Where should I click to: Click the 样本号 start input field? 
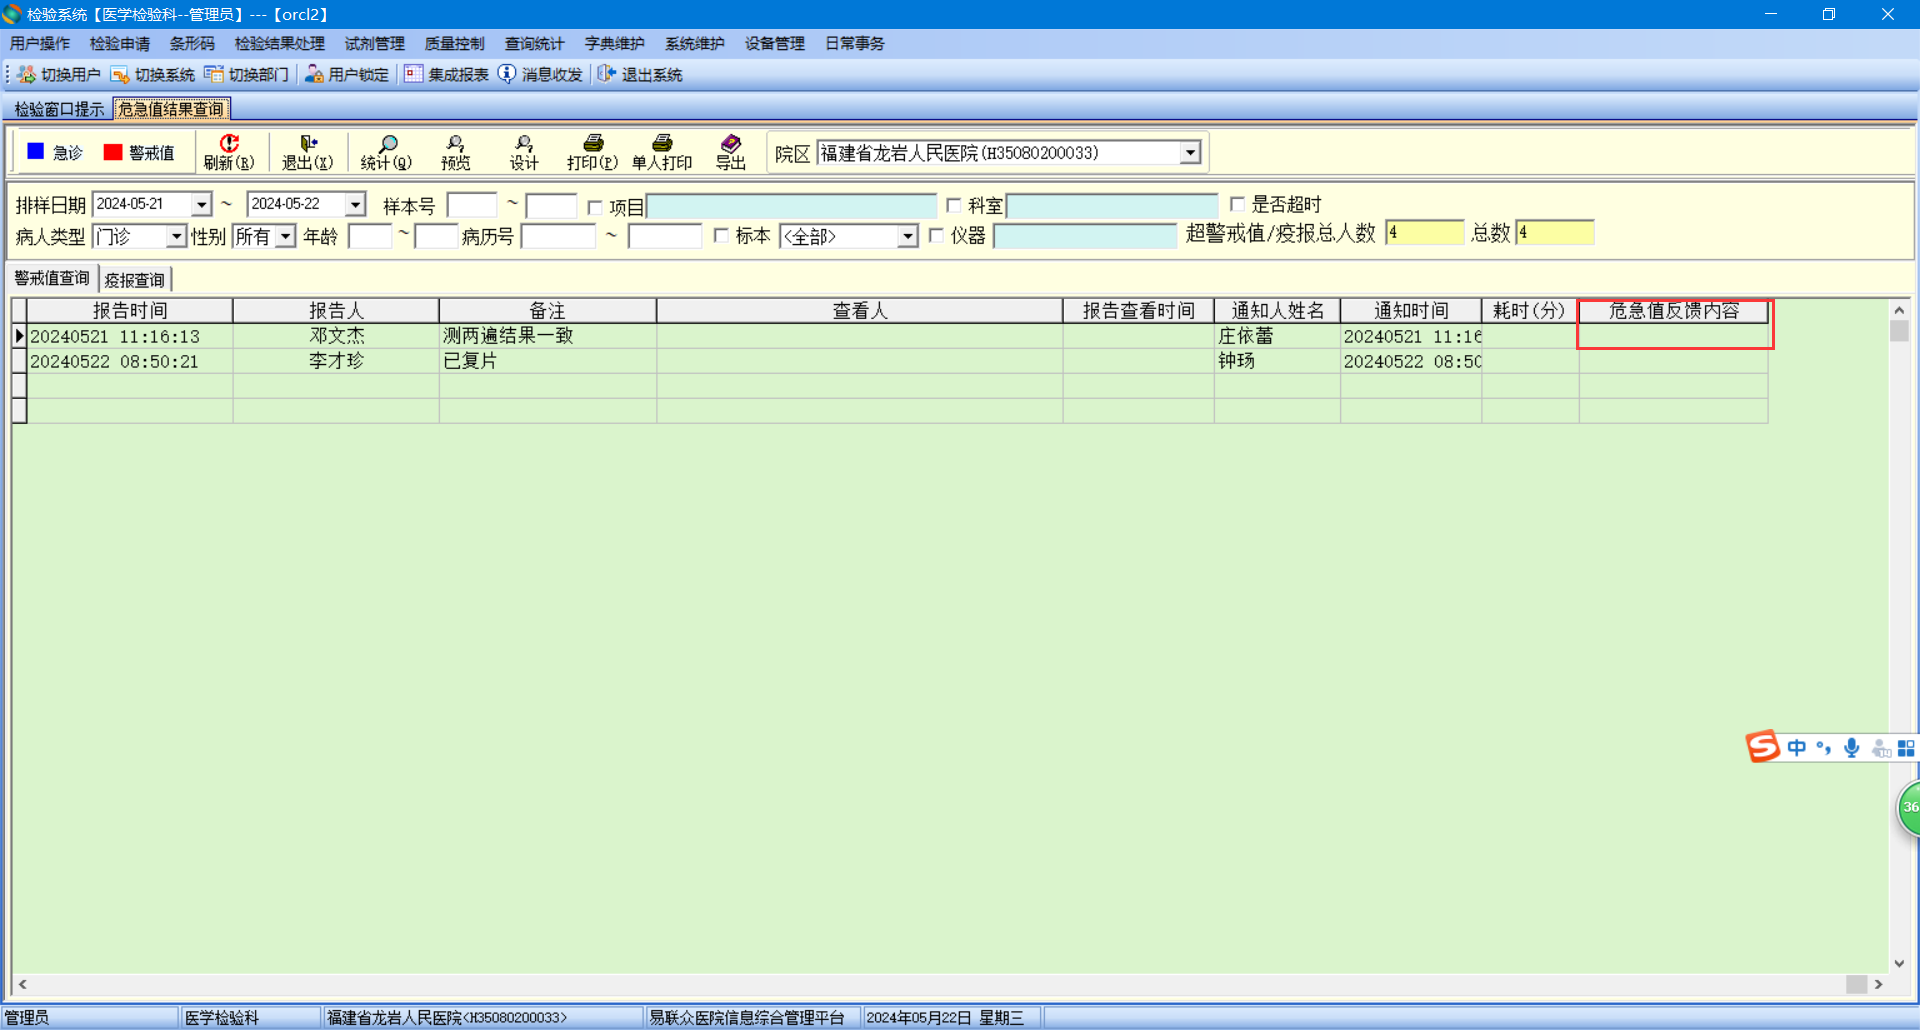pyautogui.click(x=472, y=205)
